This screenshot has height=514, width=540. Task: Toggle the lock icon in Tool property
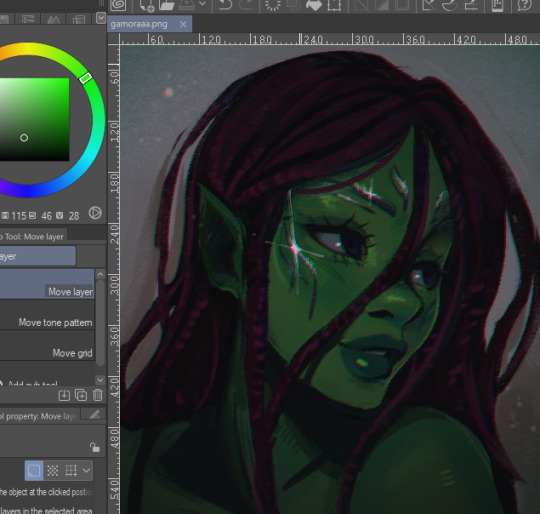(x=95, y=447)
